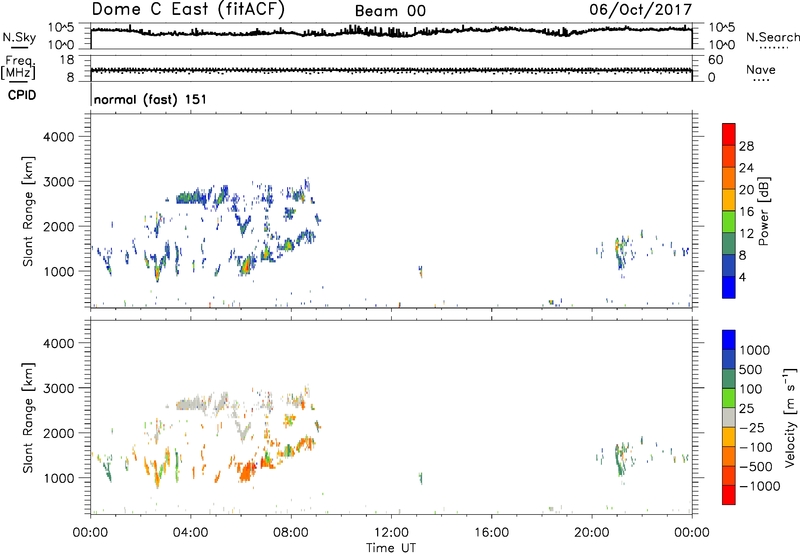Viewport: 800px width, 554px height.
Task: Click the date '06/Oct/2017'
Action: [x=640, y=9]
